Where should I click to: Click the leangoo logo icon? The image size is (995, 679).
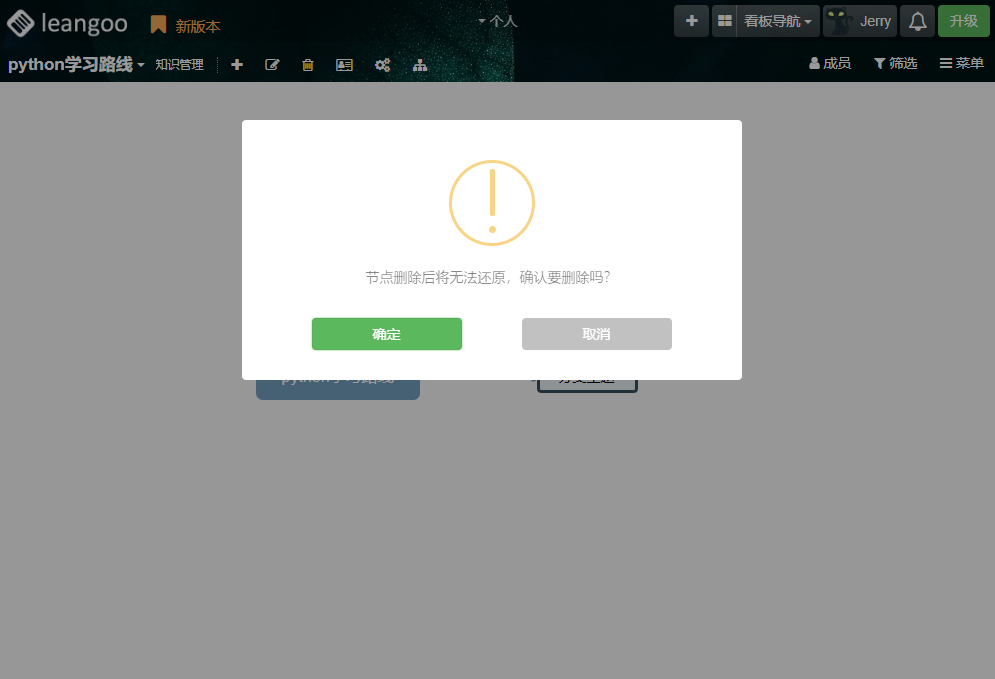point(20,23)
